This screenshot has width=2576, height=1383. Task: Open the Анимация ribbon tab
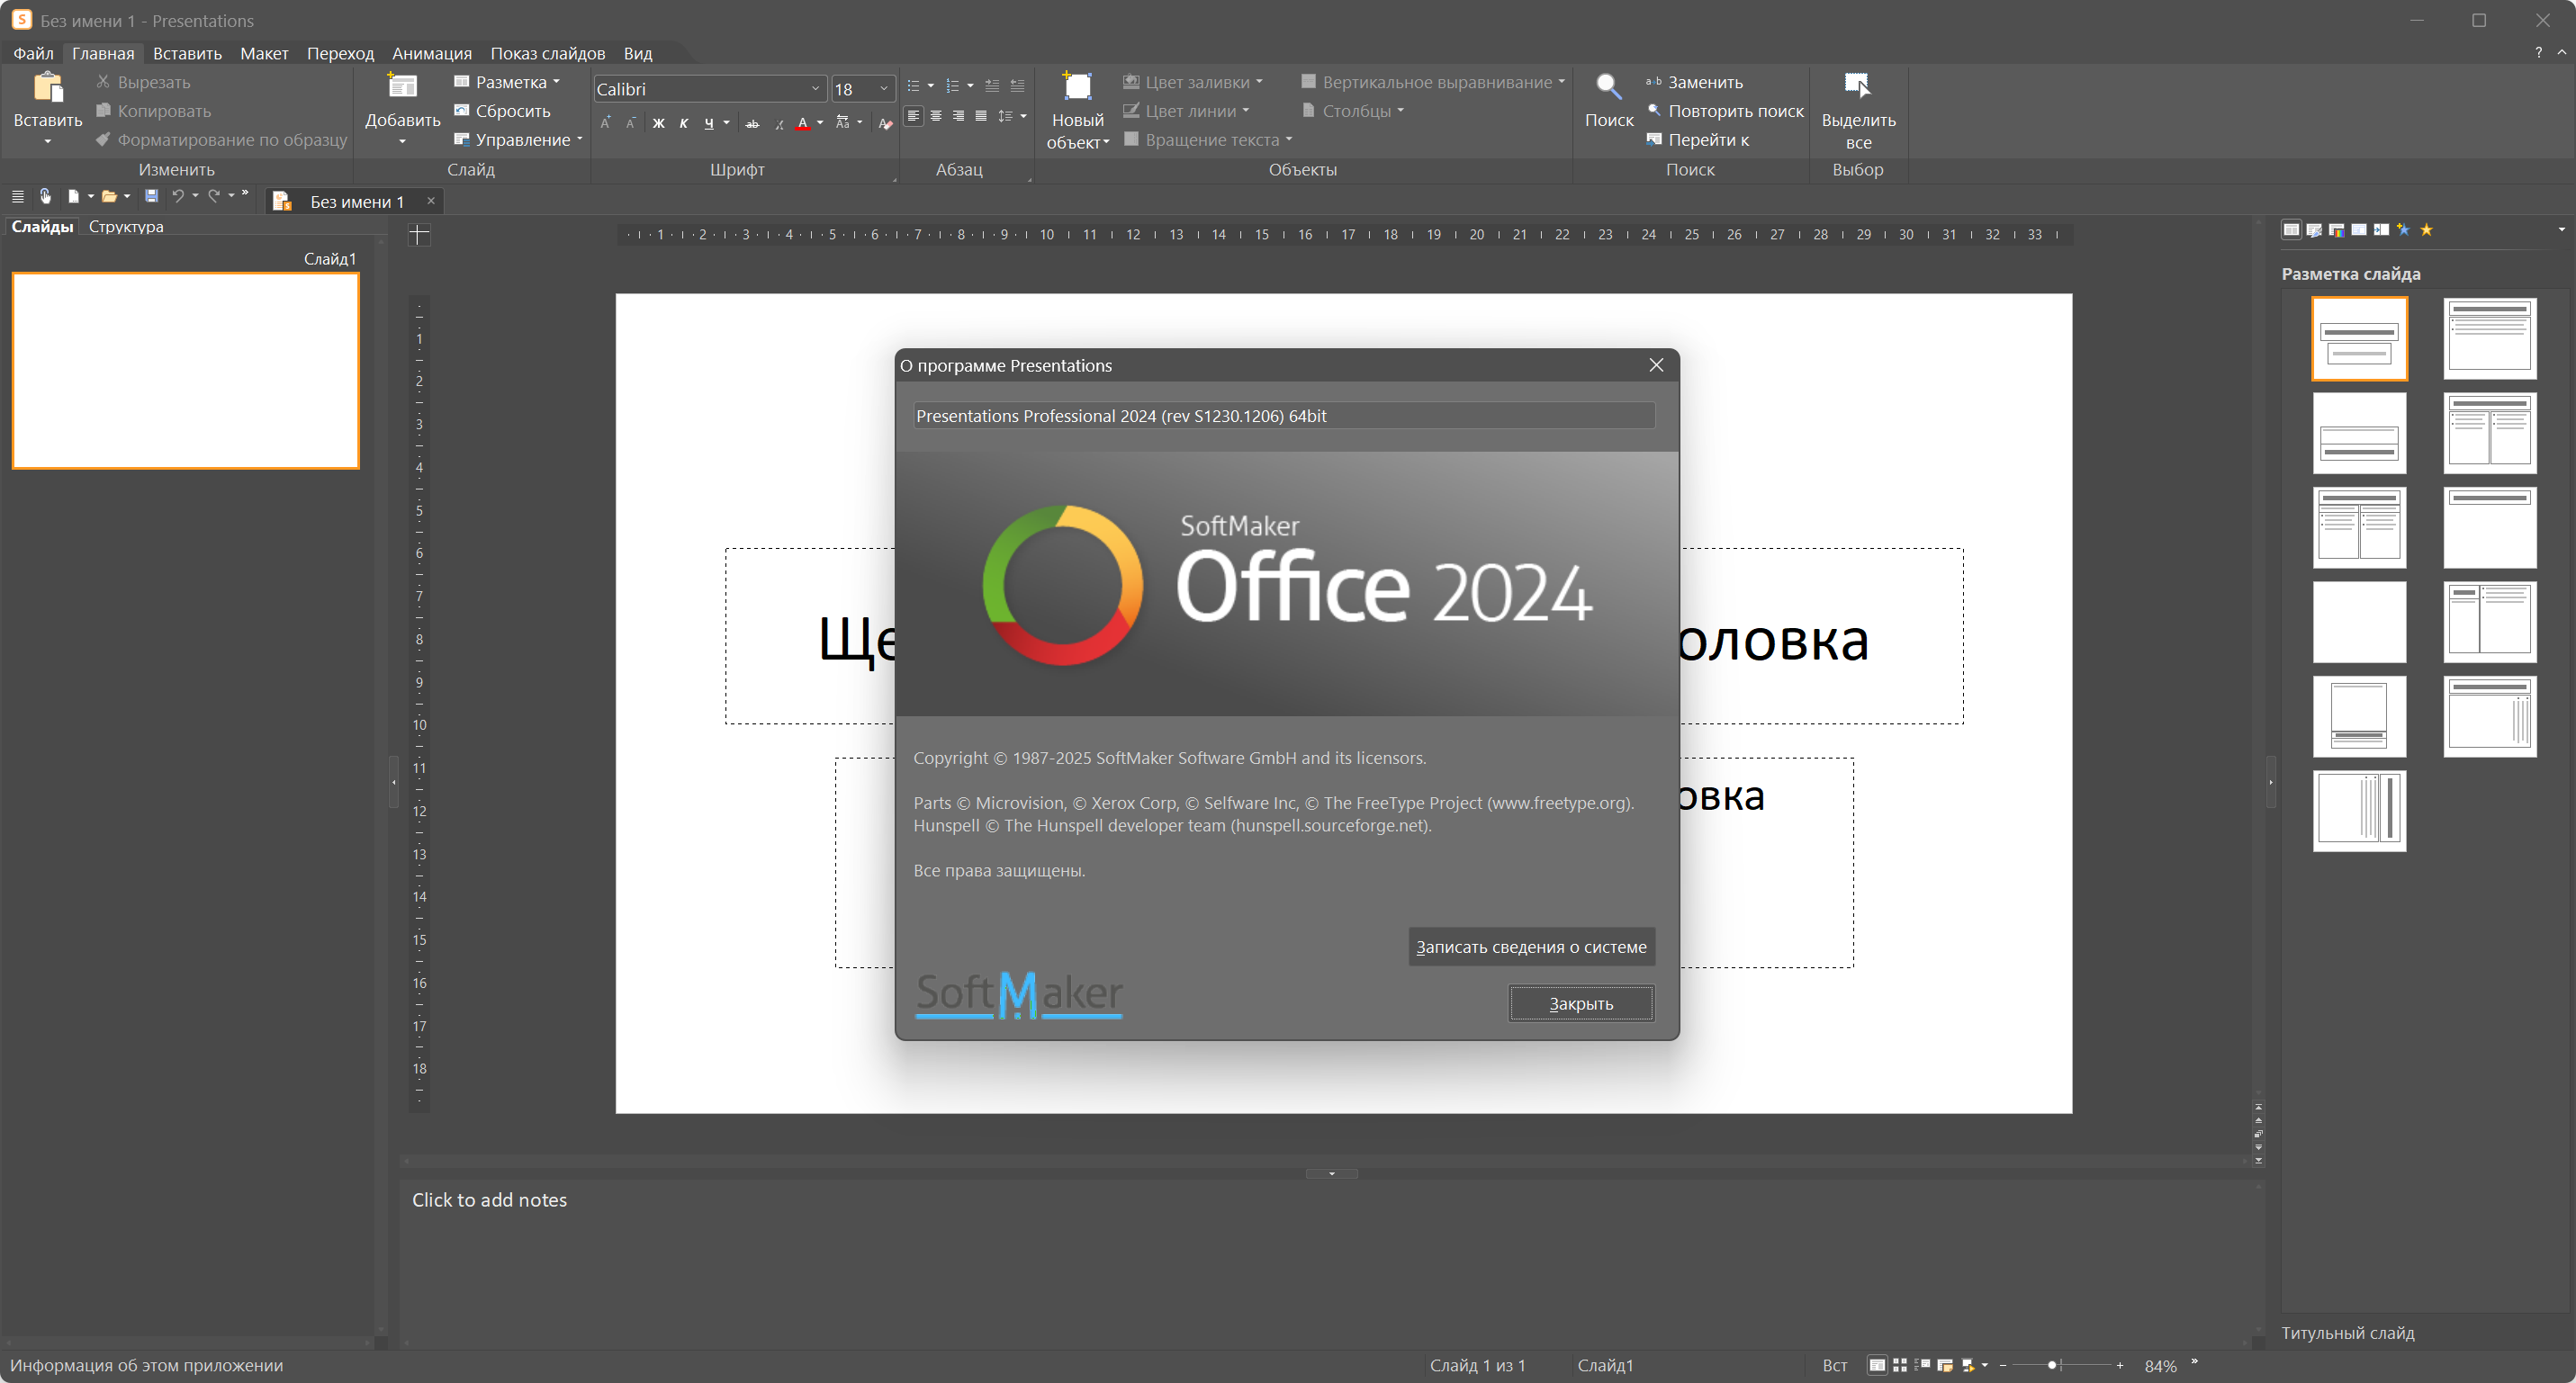click(431, 53)
